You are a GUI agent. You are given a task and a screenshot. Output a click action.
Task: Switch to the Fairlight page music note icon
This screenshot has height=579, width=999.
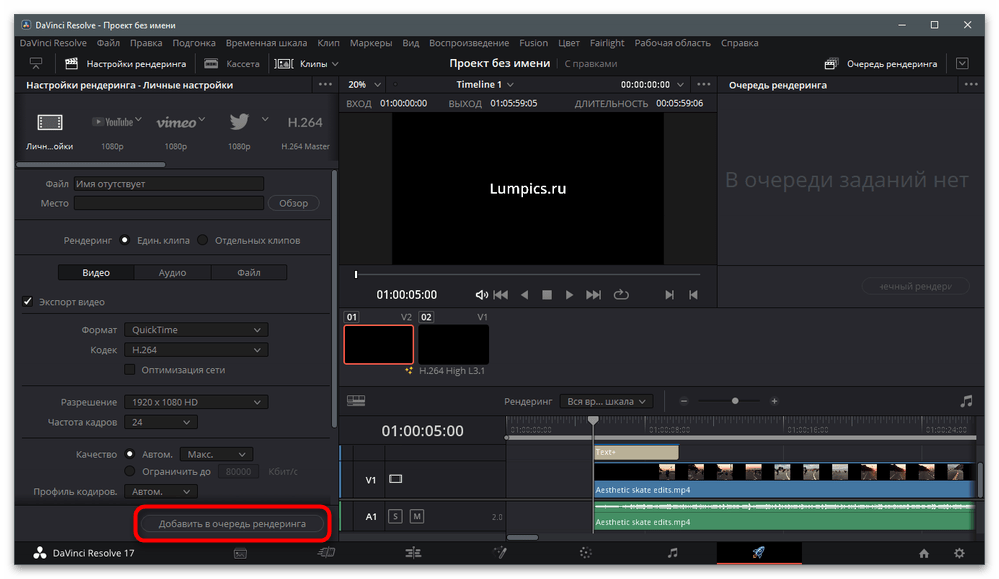pyautogui.click(x=672, y=552)
